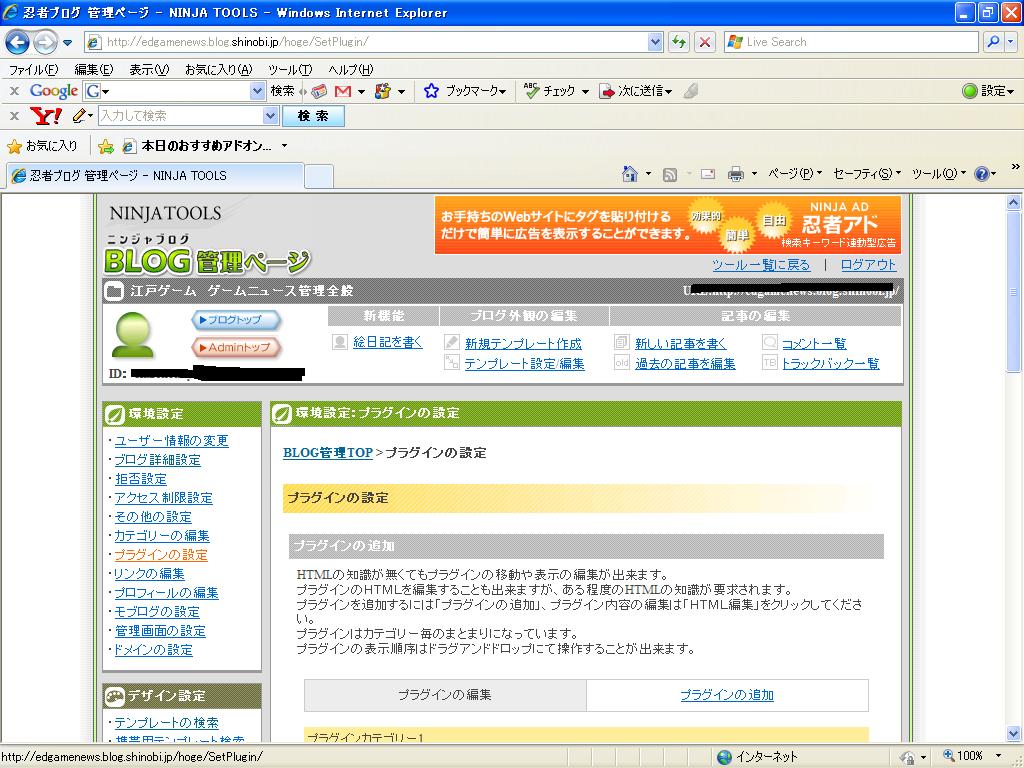Click the Yahoo! logo in the toolbar
Screen dimensions: 1024x768
46,116
